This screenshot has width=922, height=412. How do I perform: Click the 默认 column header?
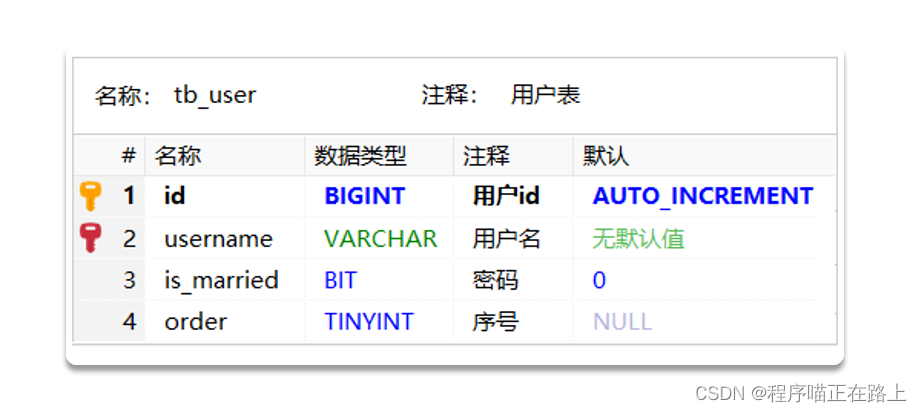coord(704,156)
